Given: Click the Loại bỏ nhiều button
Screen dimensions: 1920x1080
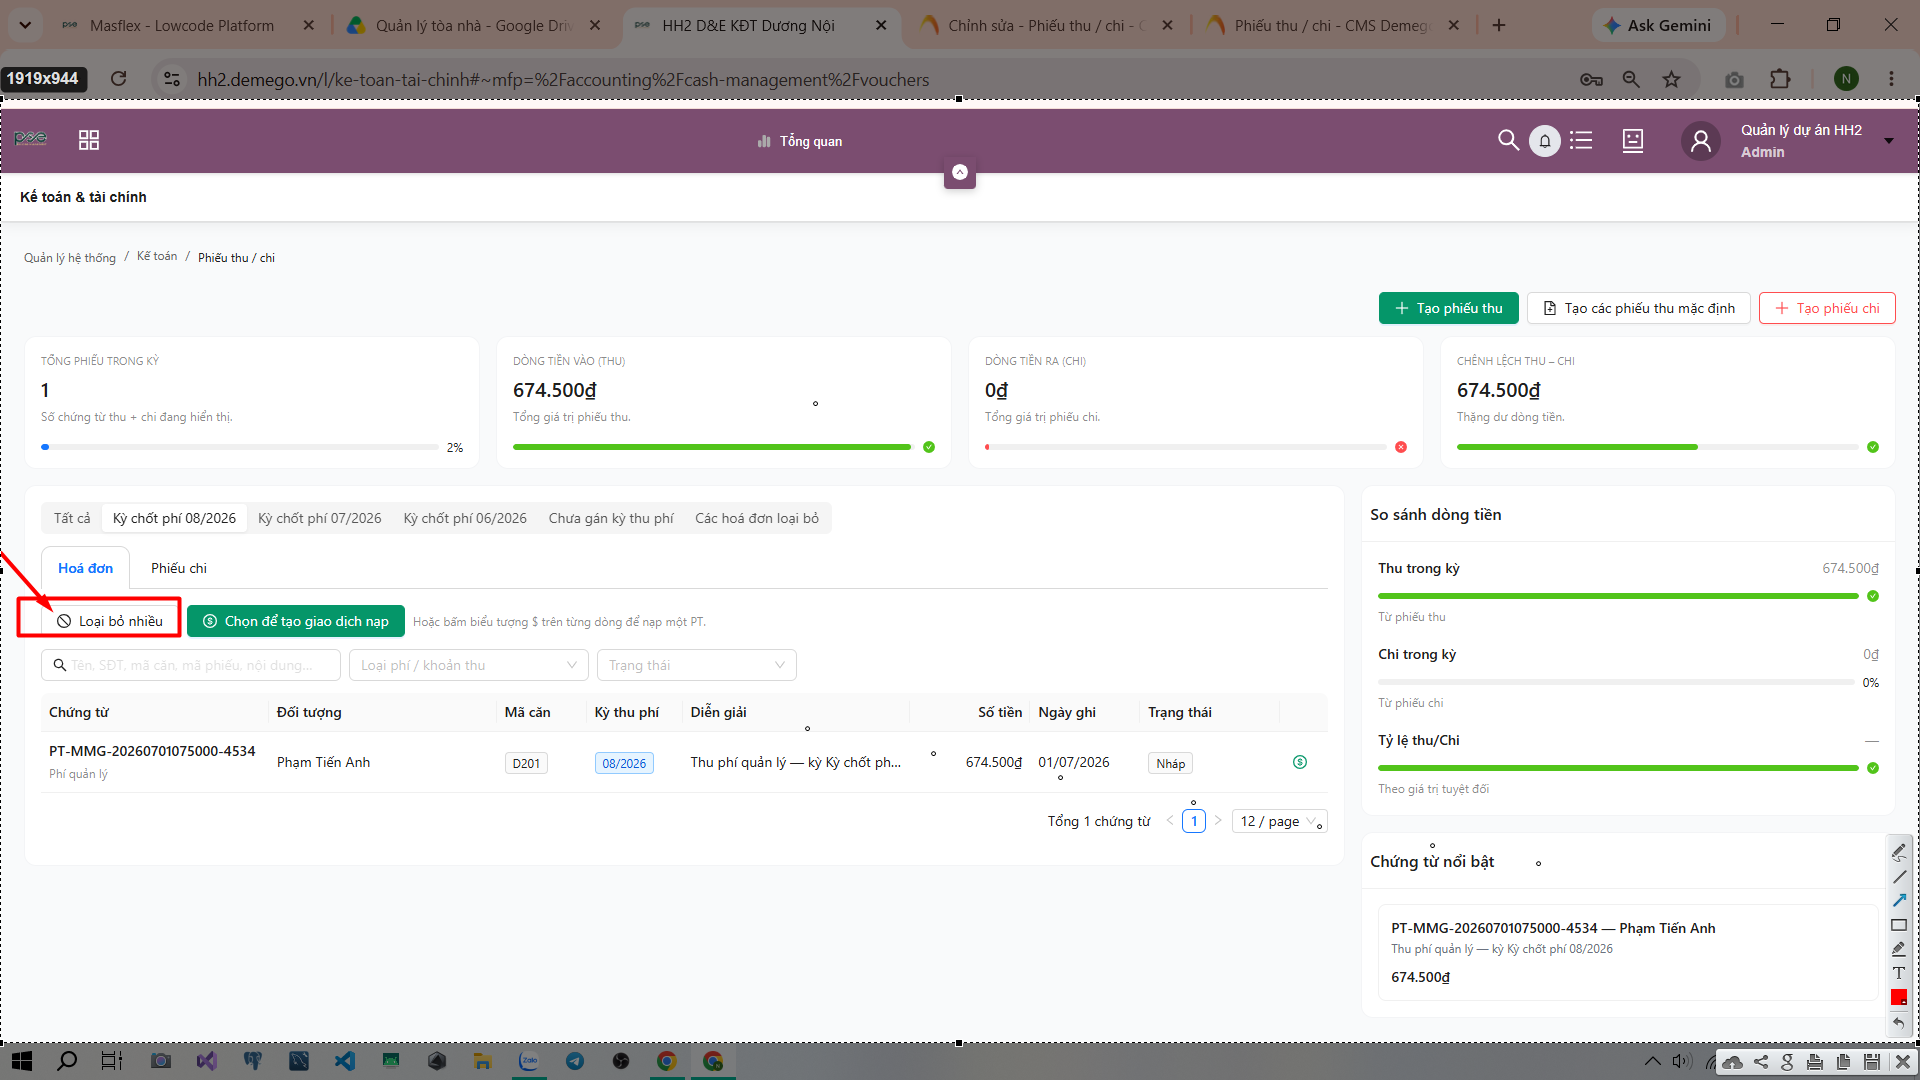Looking at the screenshot, I should [x=109, y=621].
